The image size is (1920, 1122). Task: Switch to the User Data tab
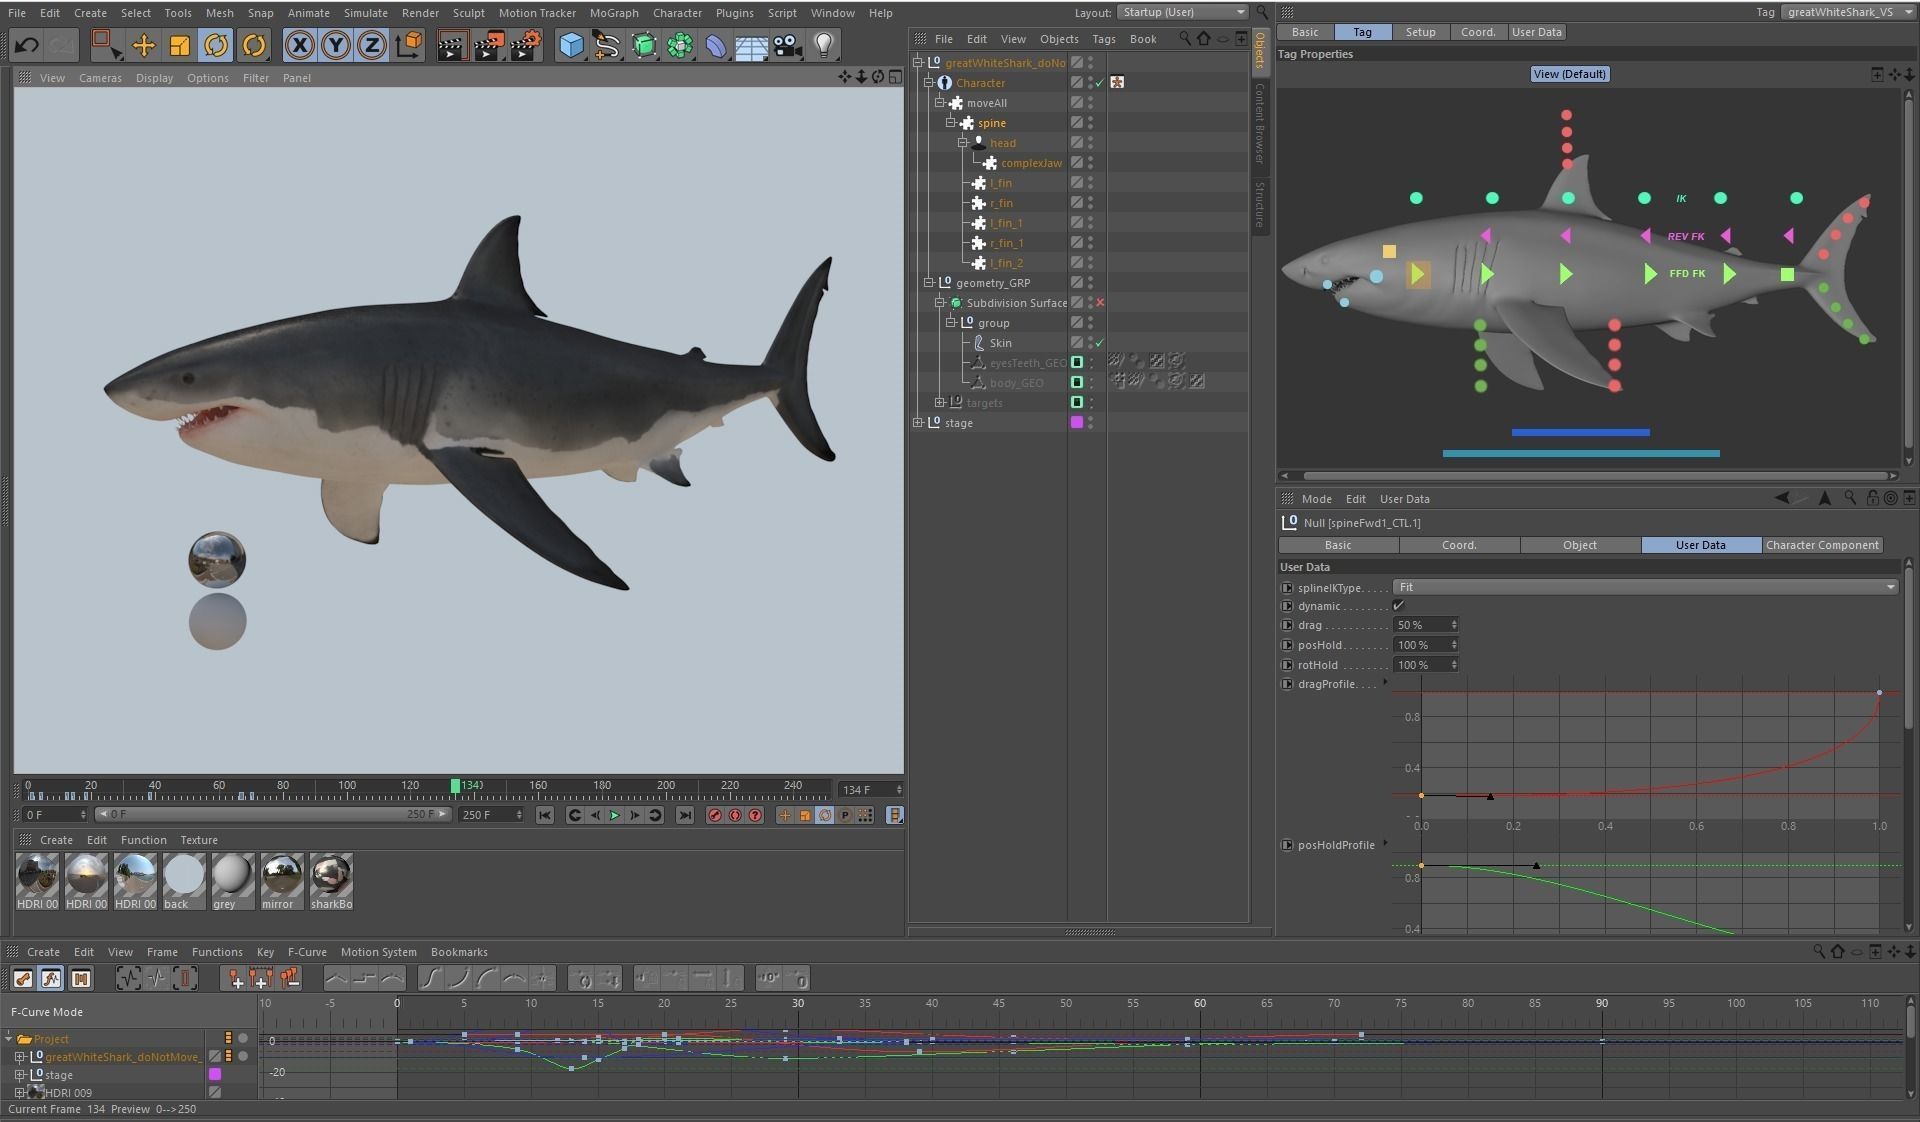pos(1700,545)
